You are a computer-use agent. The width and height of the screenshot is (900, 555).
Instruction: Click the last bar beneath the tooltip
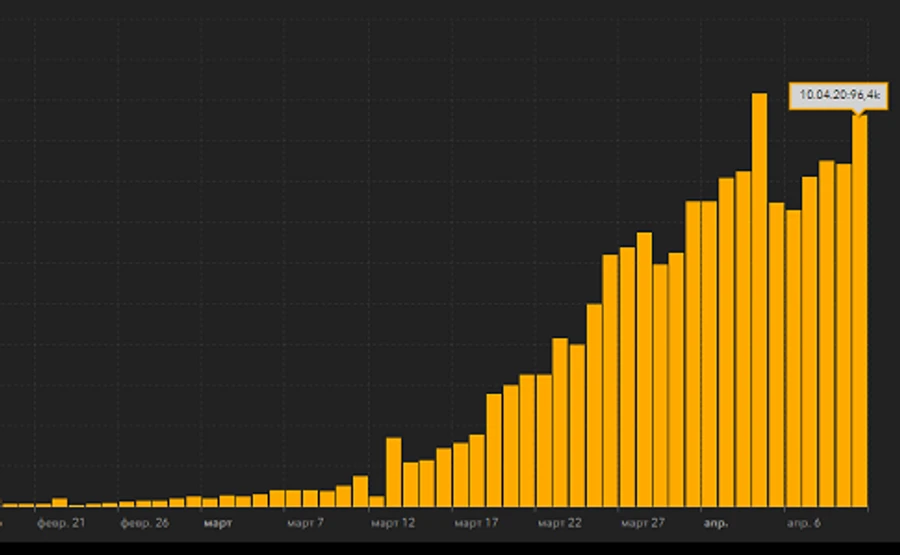coord(859,312)
